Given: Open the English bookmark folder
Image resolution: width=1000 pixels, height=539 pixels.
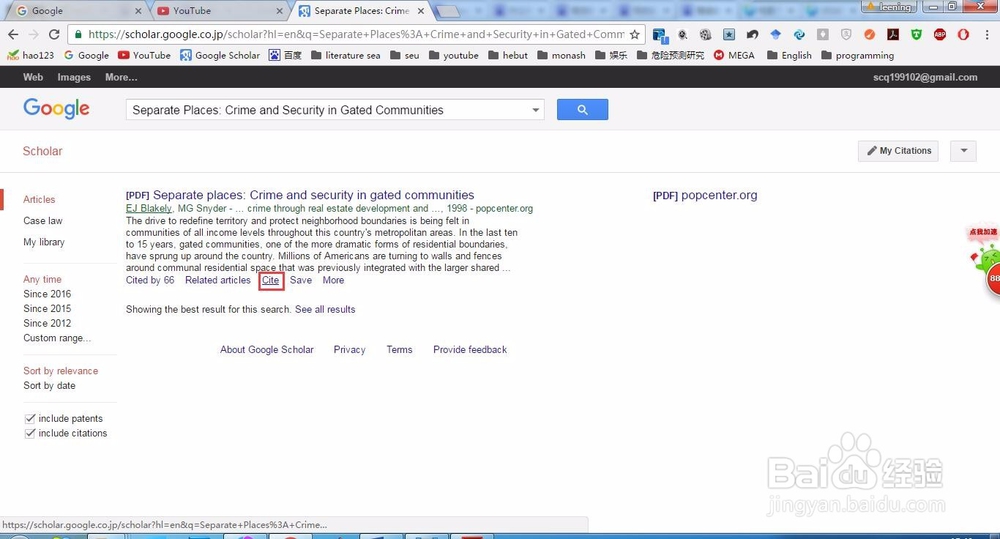Looking at the screenshot, I should 789,55.
